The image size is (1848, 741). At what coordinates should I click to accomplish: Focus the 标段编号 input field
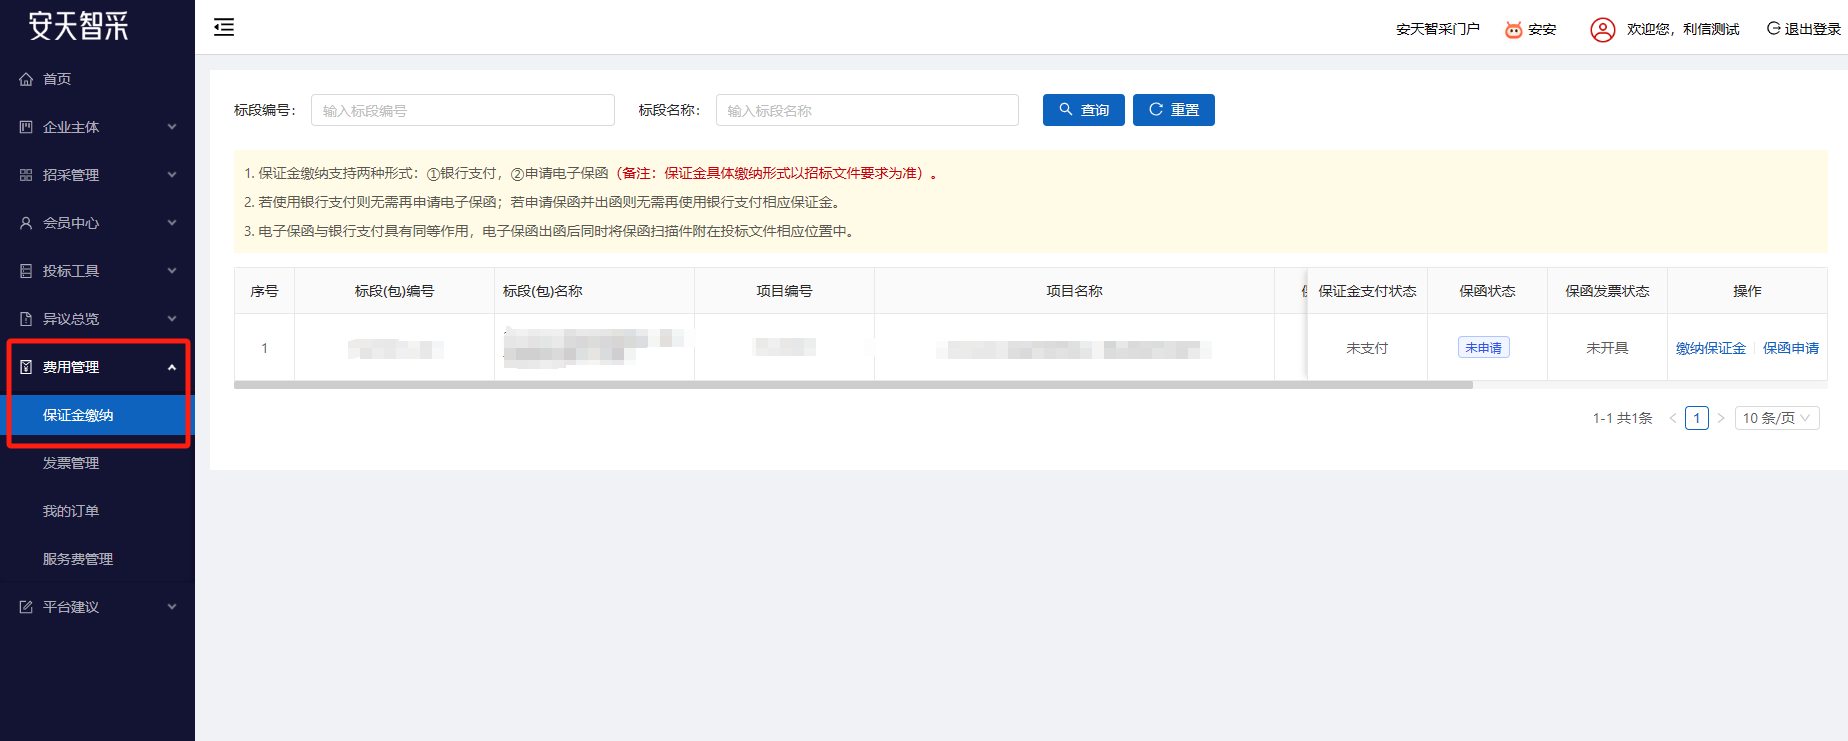462,110
